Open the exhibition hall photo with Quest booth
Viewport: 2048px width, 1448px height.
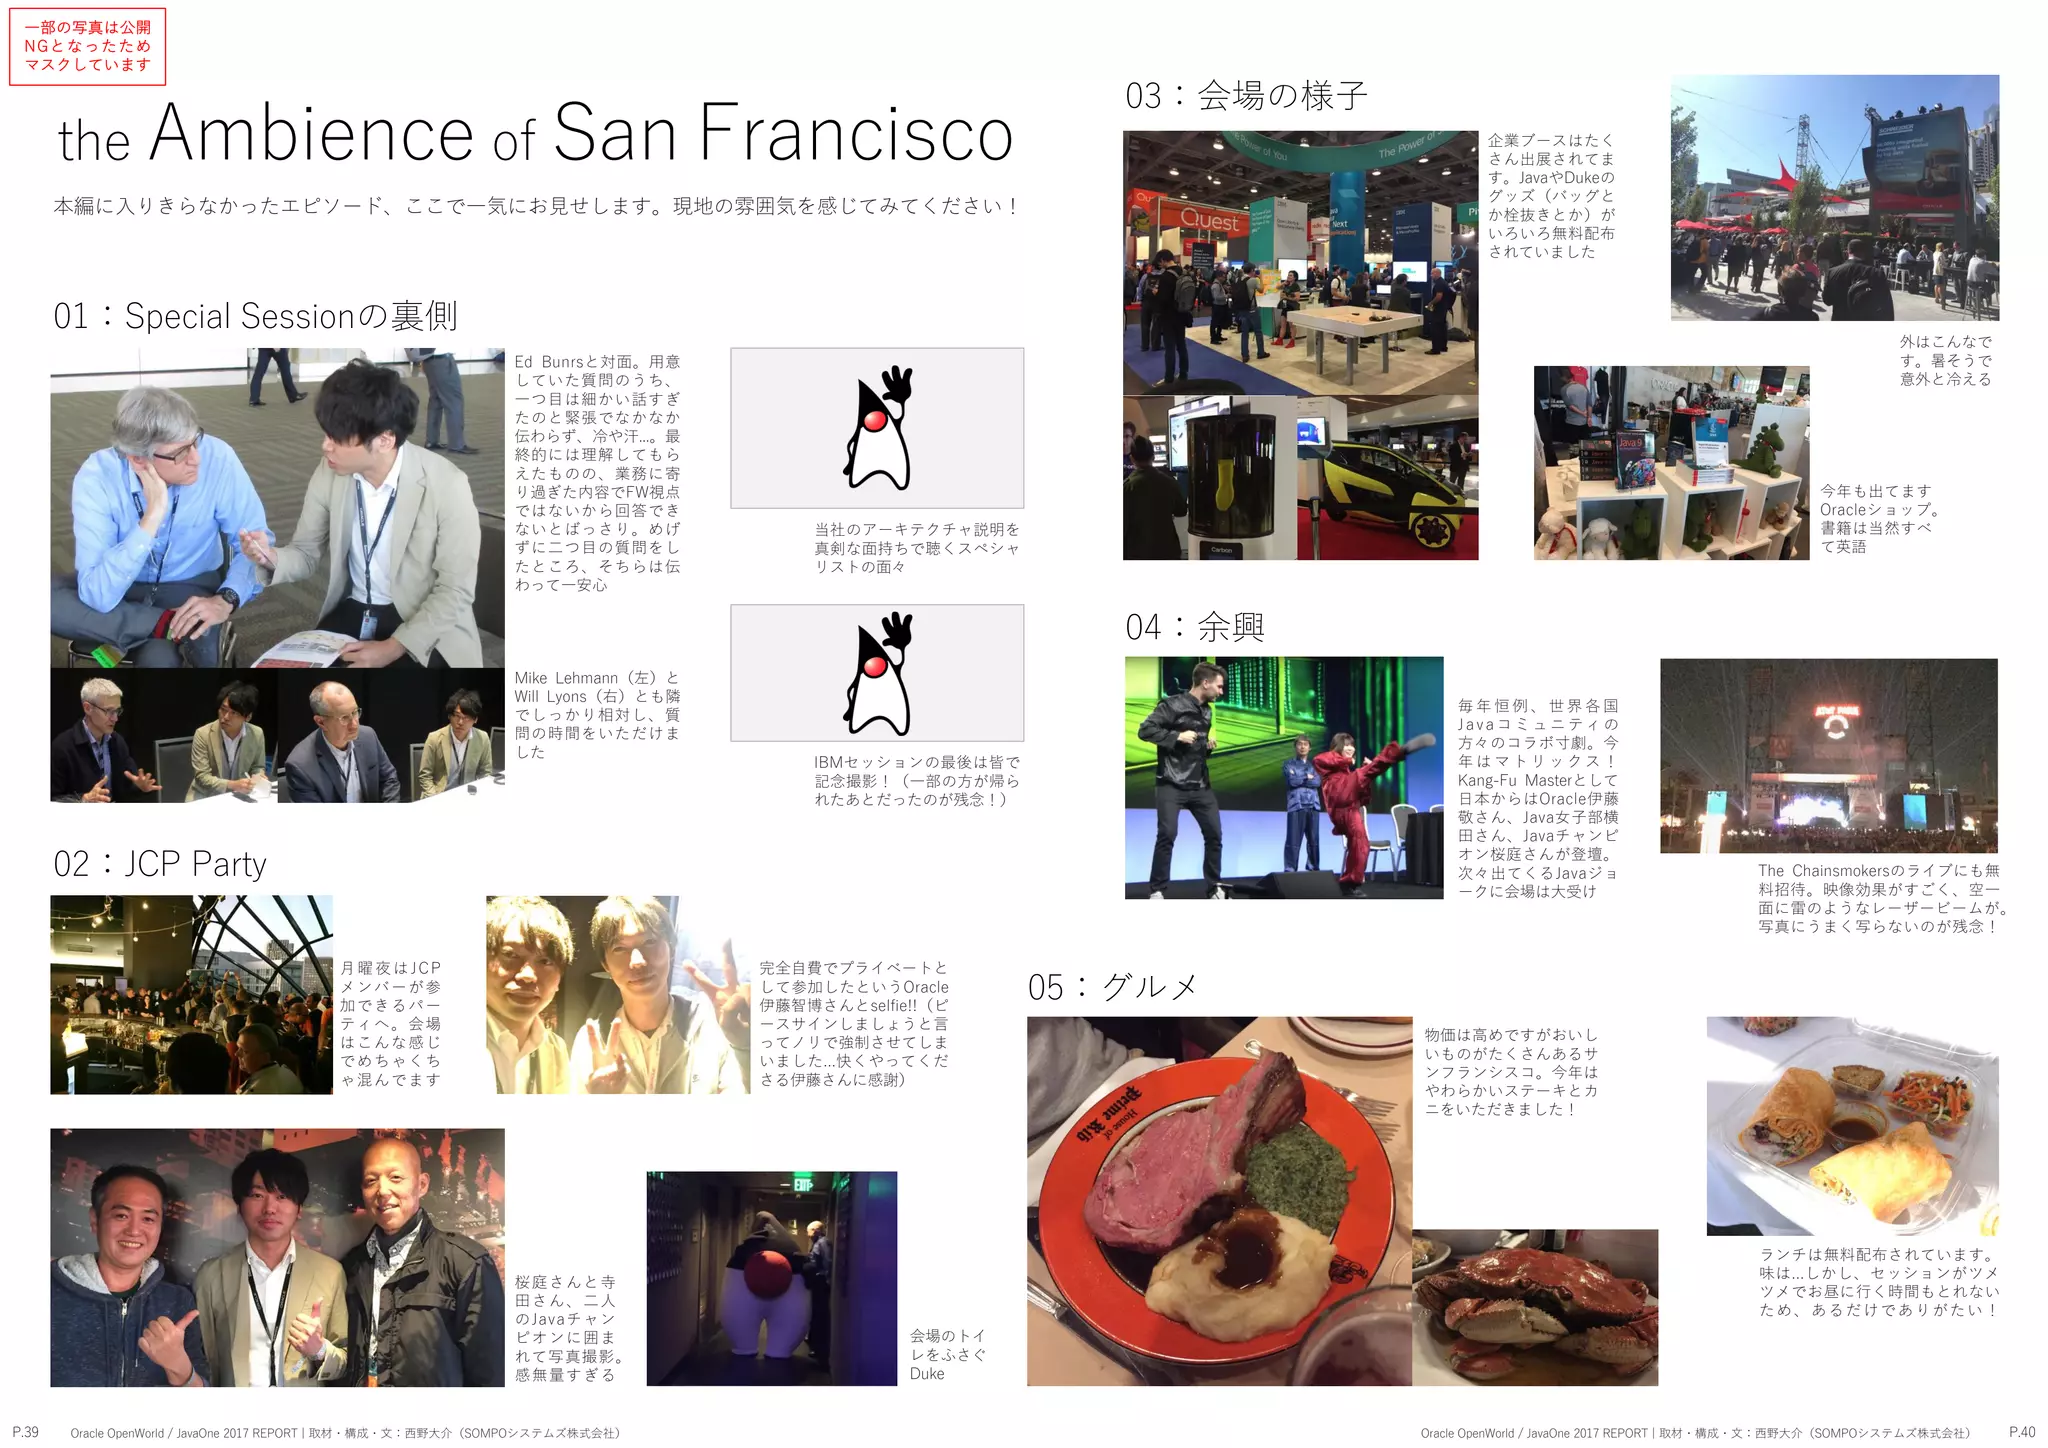[x=1300, y=263]
